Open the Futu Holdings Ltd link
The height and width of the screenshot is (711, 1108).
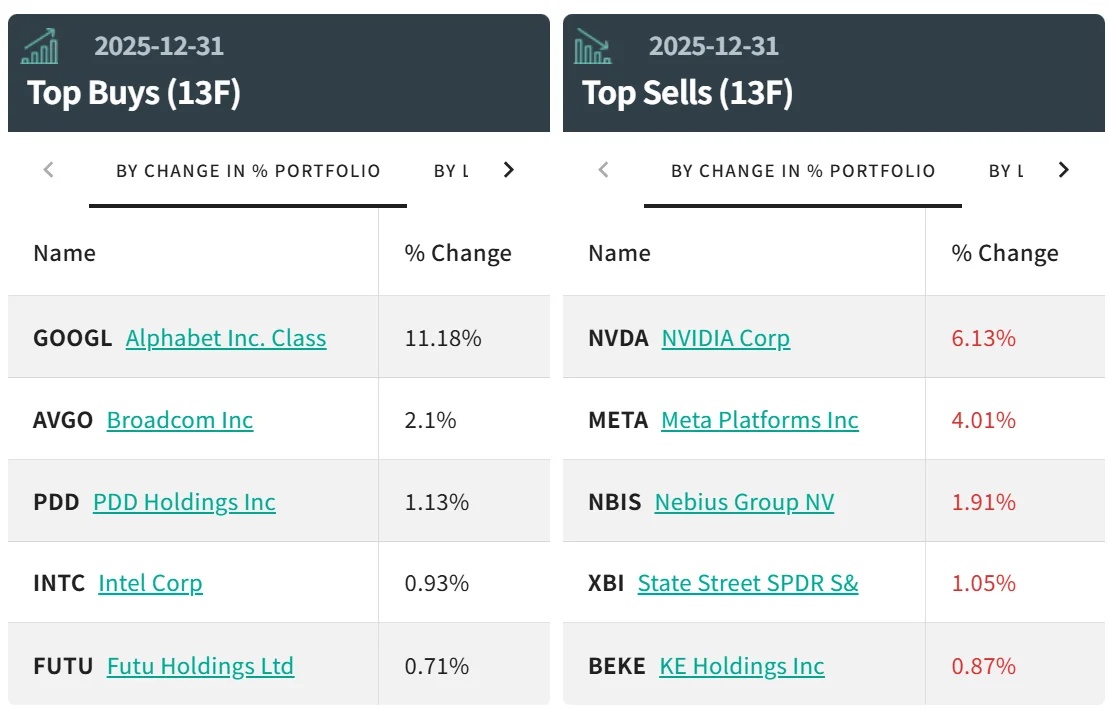(x=200, y=666)
